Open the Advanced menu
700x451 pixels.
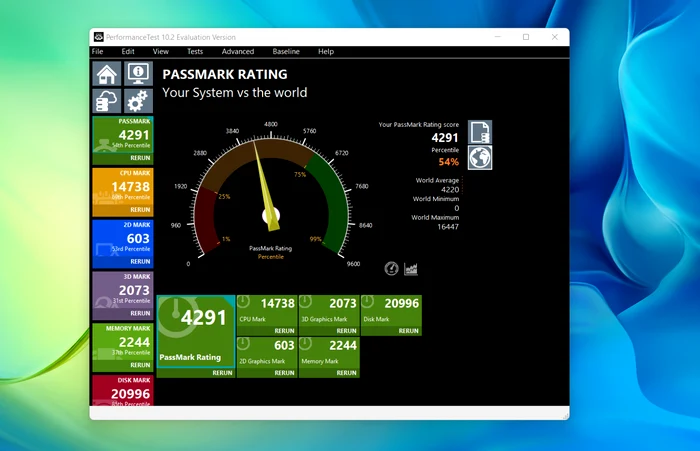point(238,51)
